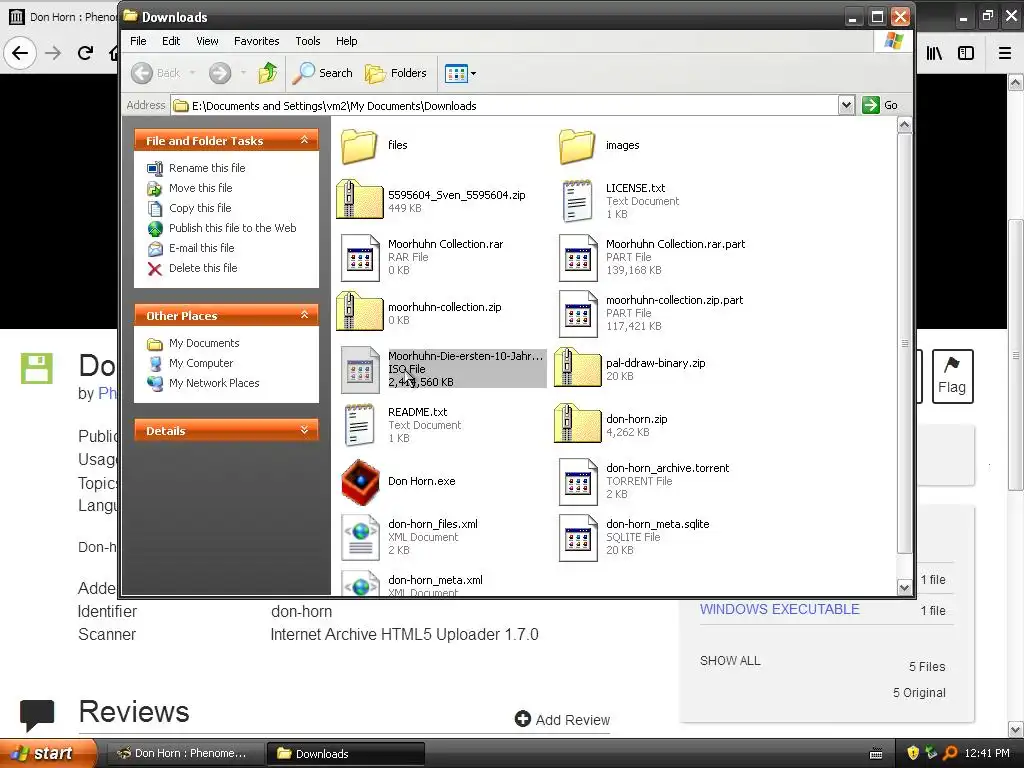The height and width of the screenshot is (768, 1024).
Task: Collapse the Other Places panel
Action: 304,315
